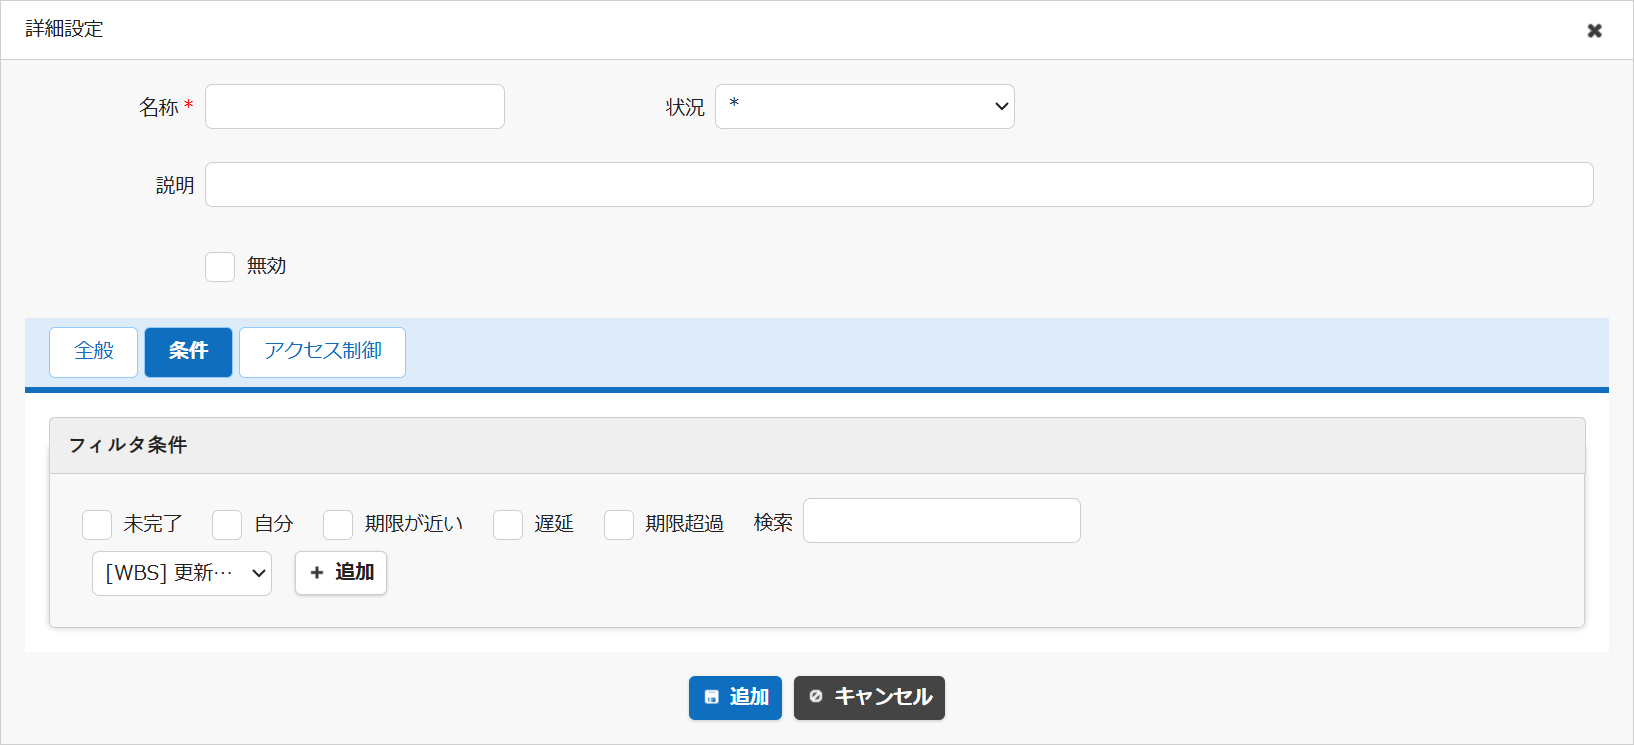Screen dimensions: 1634x745
Task: Click the 検索 filter input box
Action: click(x=942, y=521)
